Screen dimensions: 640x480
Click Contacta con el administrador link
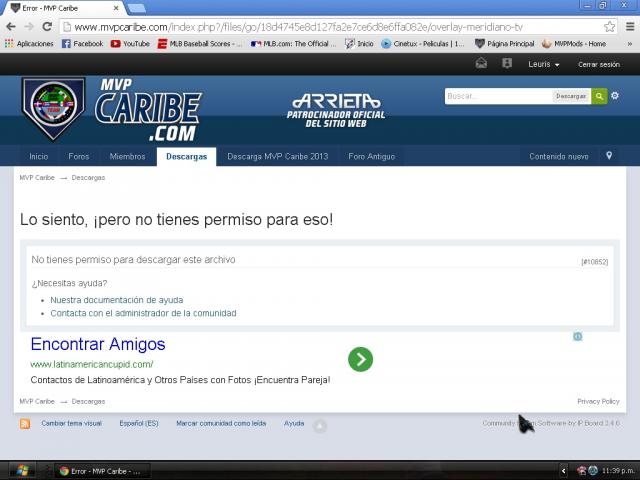pyautogui.click(x=143, y=313)
